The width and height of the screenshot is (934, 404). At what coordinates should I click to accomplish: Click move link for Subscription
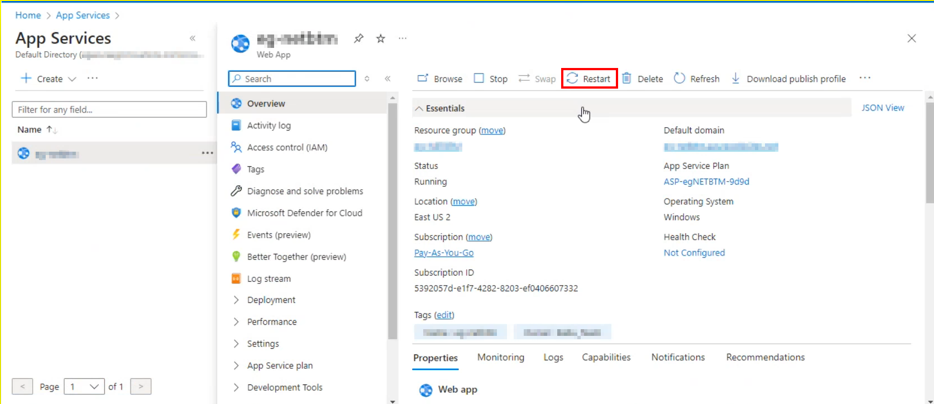tap(479, 237)
